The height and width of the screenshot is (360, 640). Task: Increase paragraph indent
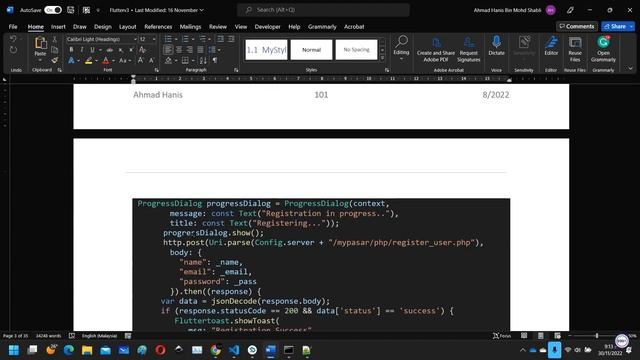[231, 39]
